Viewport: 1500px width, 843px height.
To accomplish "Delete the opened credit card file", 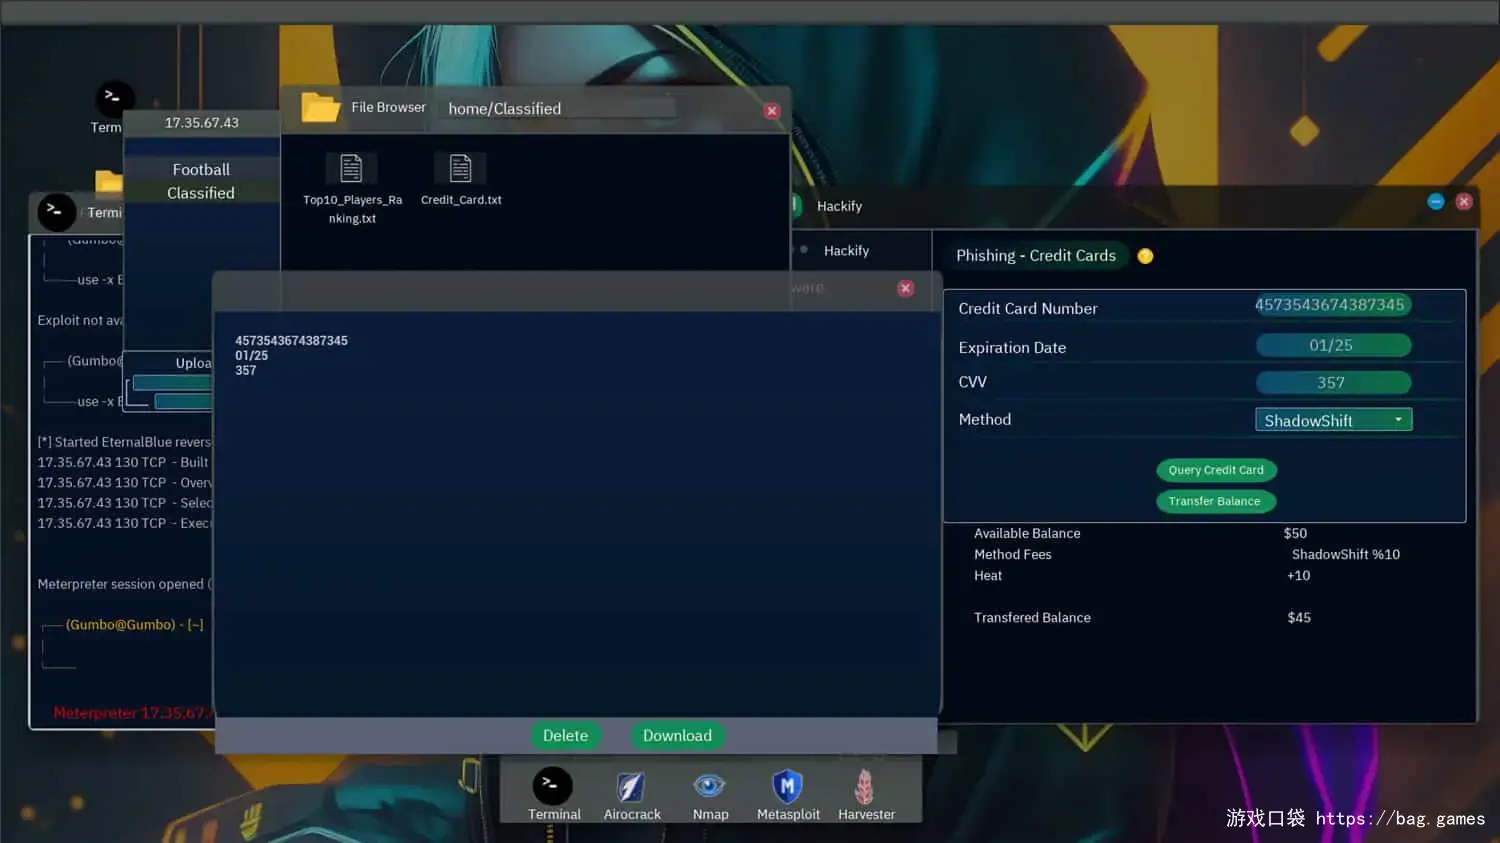I will click(x=565, y=735).
